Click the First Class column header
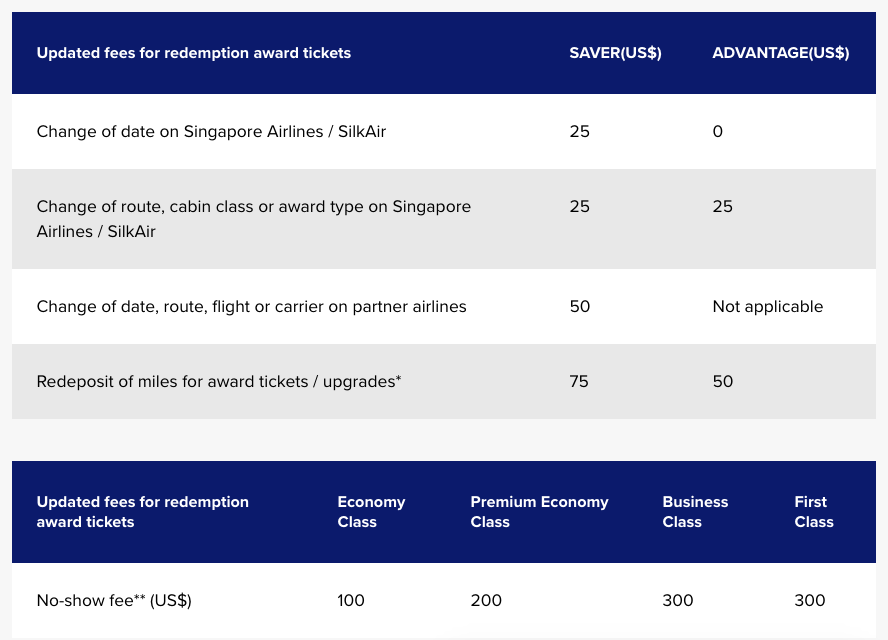This screenshot has height=640, width=888. click(x=814, y=511)
